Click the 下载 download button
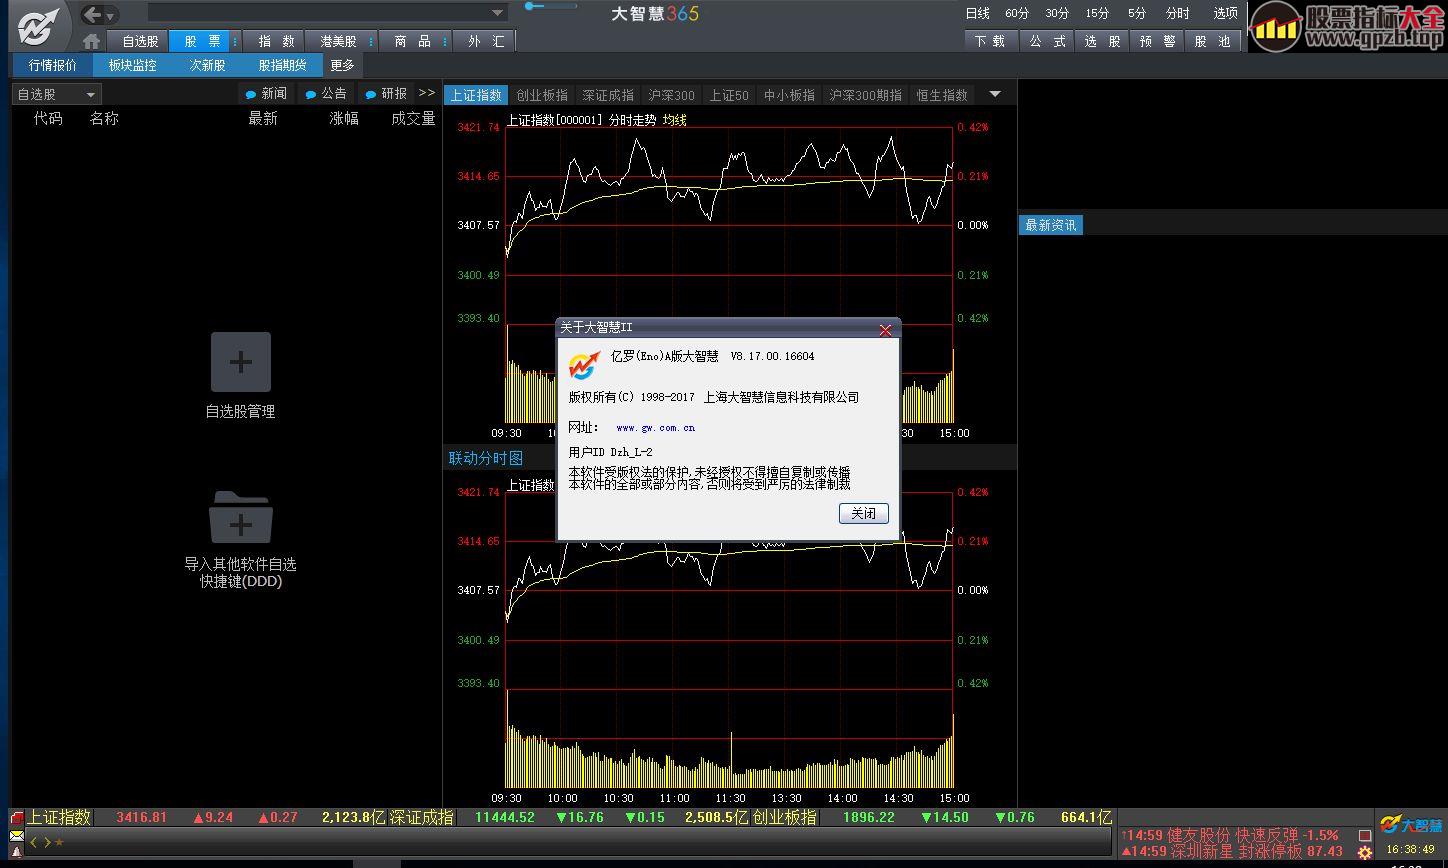This screenshot has width=1448, height=868. pyautogui.click(x=991, y=41)
